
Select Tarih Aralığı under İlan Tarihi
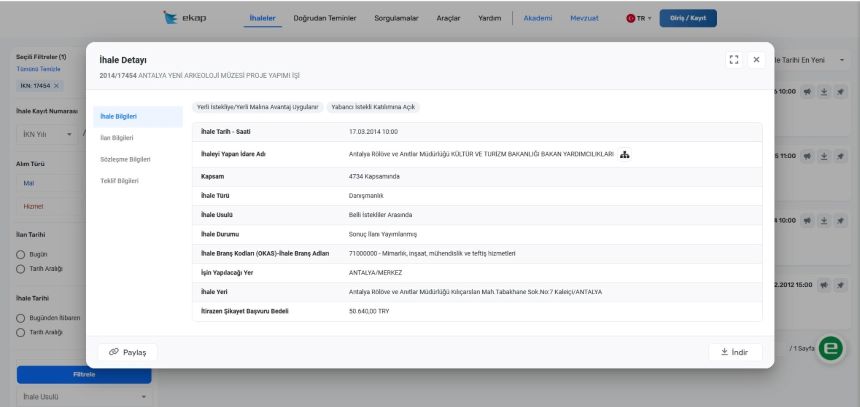point(21,269)
